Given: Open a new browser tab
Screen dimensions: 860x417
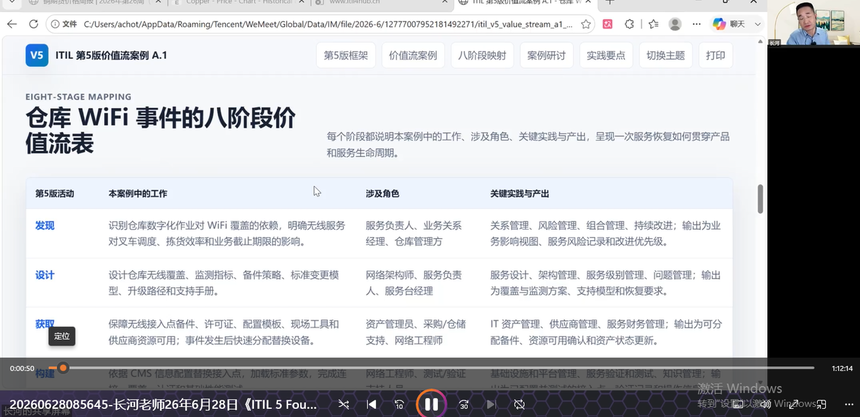Looking at the screenshot, I should 609,2.
